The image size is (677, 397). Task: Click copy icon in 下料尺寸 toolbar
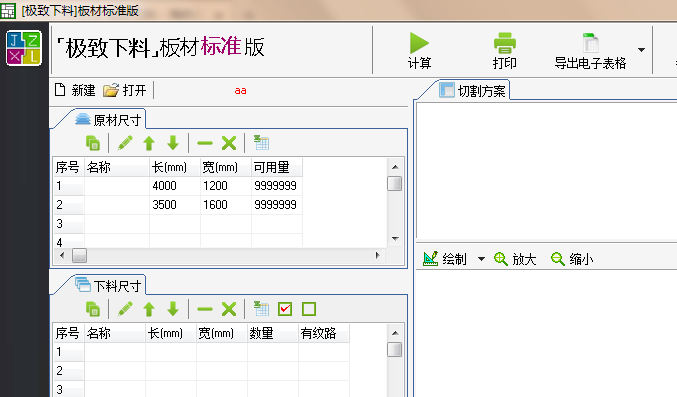tap(93, 309)
